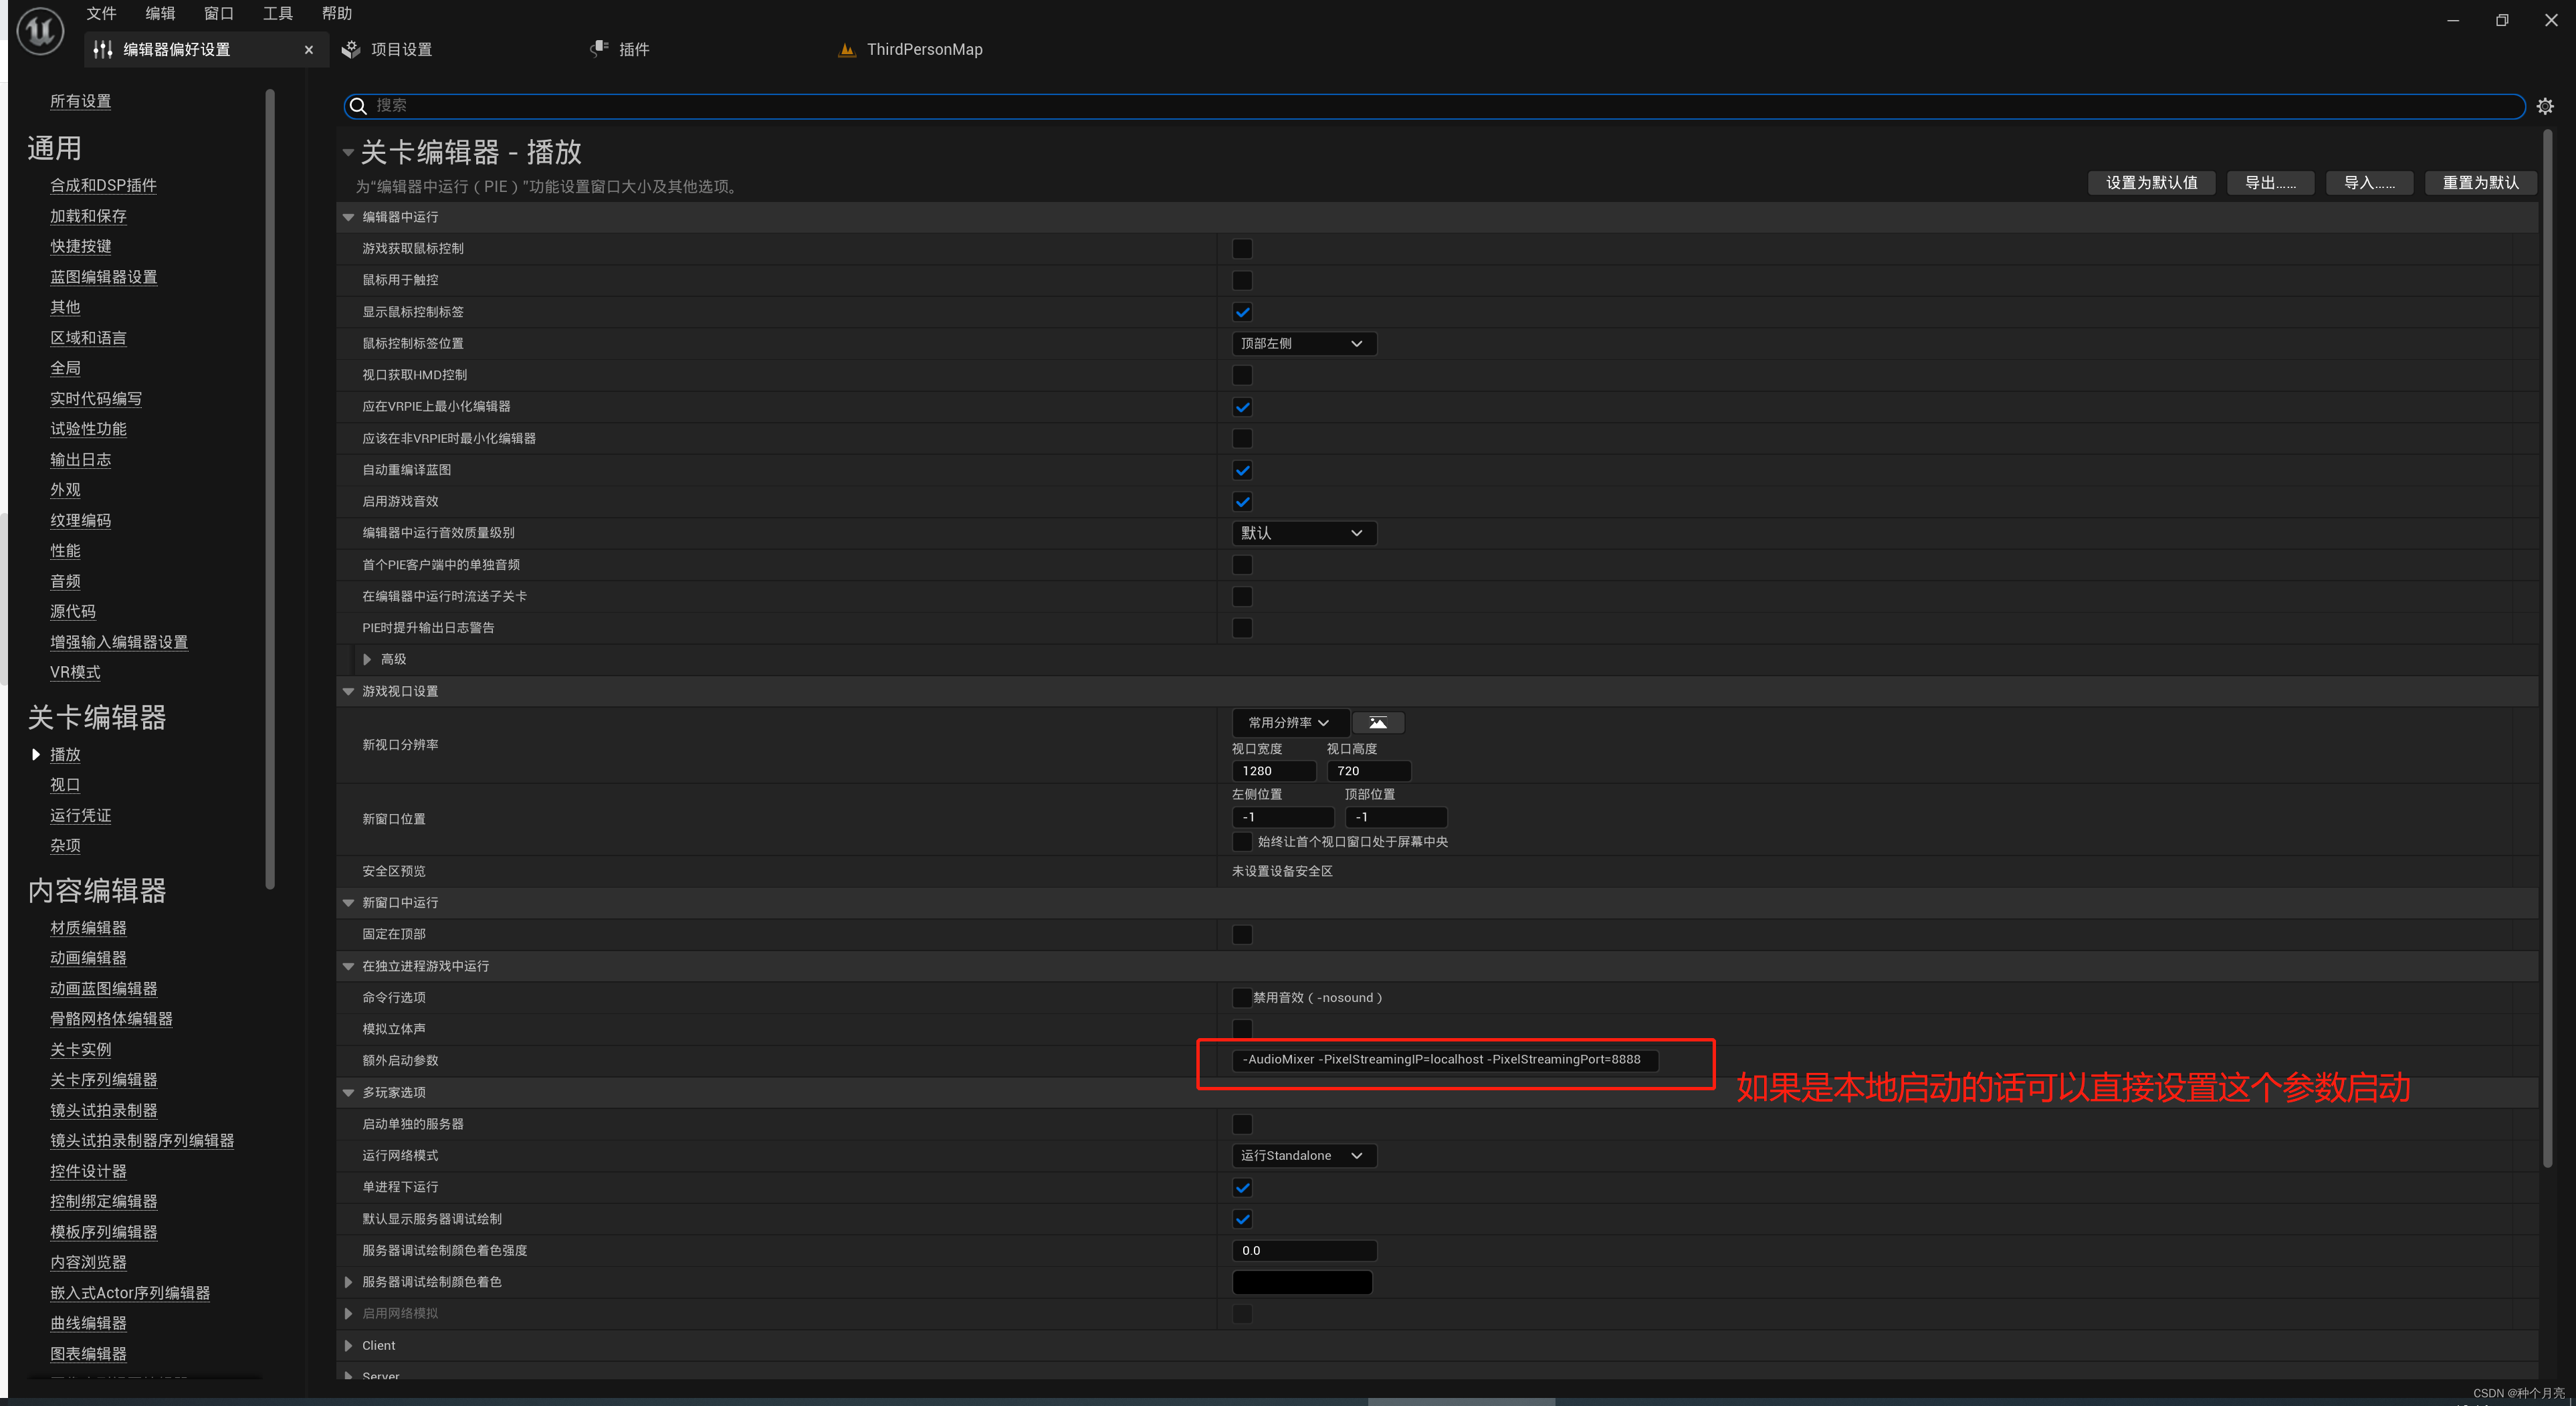The width and height of the screenshot is (2576, 1406).
Task: Click the 视口宽度 field showing 1280
Action: tap(1274, 771)
